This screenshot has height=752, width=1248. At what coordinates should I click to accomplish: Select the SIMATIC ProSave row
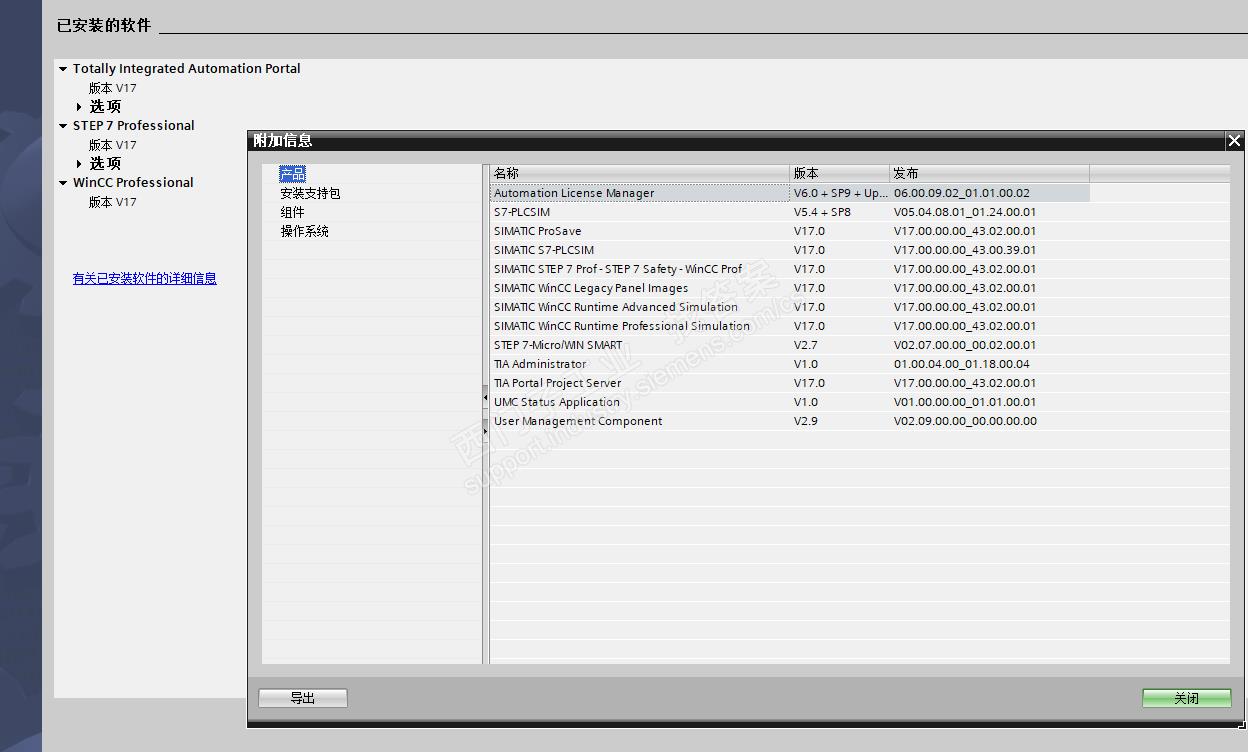click(x=790, y=231)
